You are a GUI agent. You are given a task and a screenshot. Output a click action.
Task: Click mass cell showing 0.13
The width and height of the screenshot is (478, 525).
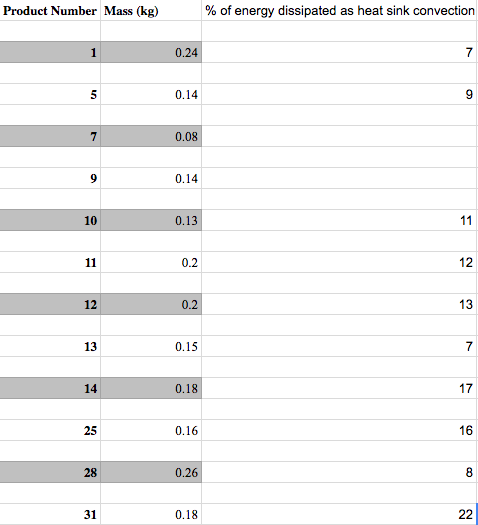[x=151, y=220]
